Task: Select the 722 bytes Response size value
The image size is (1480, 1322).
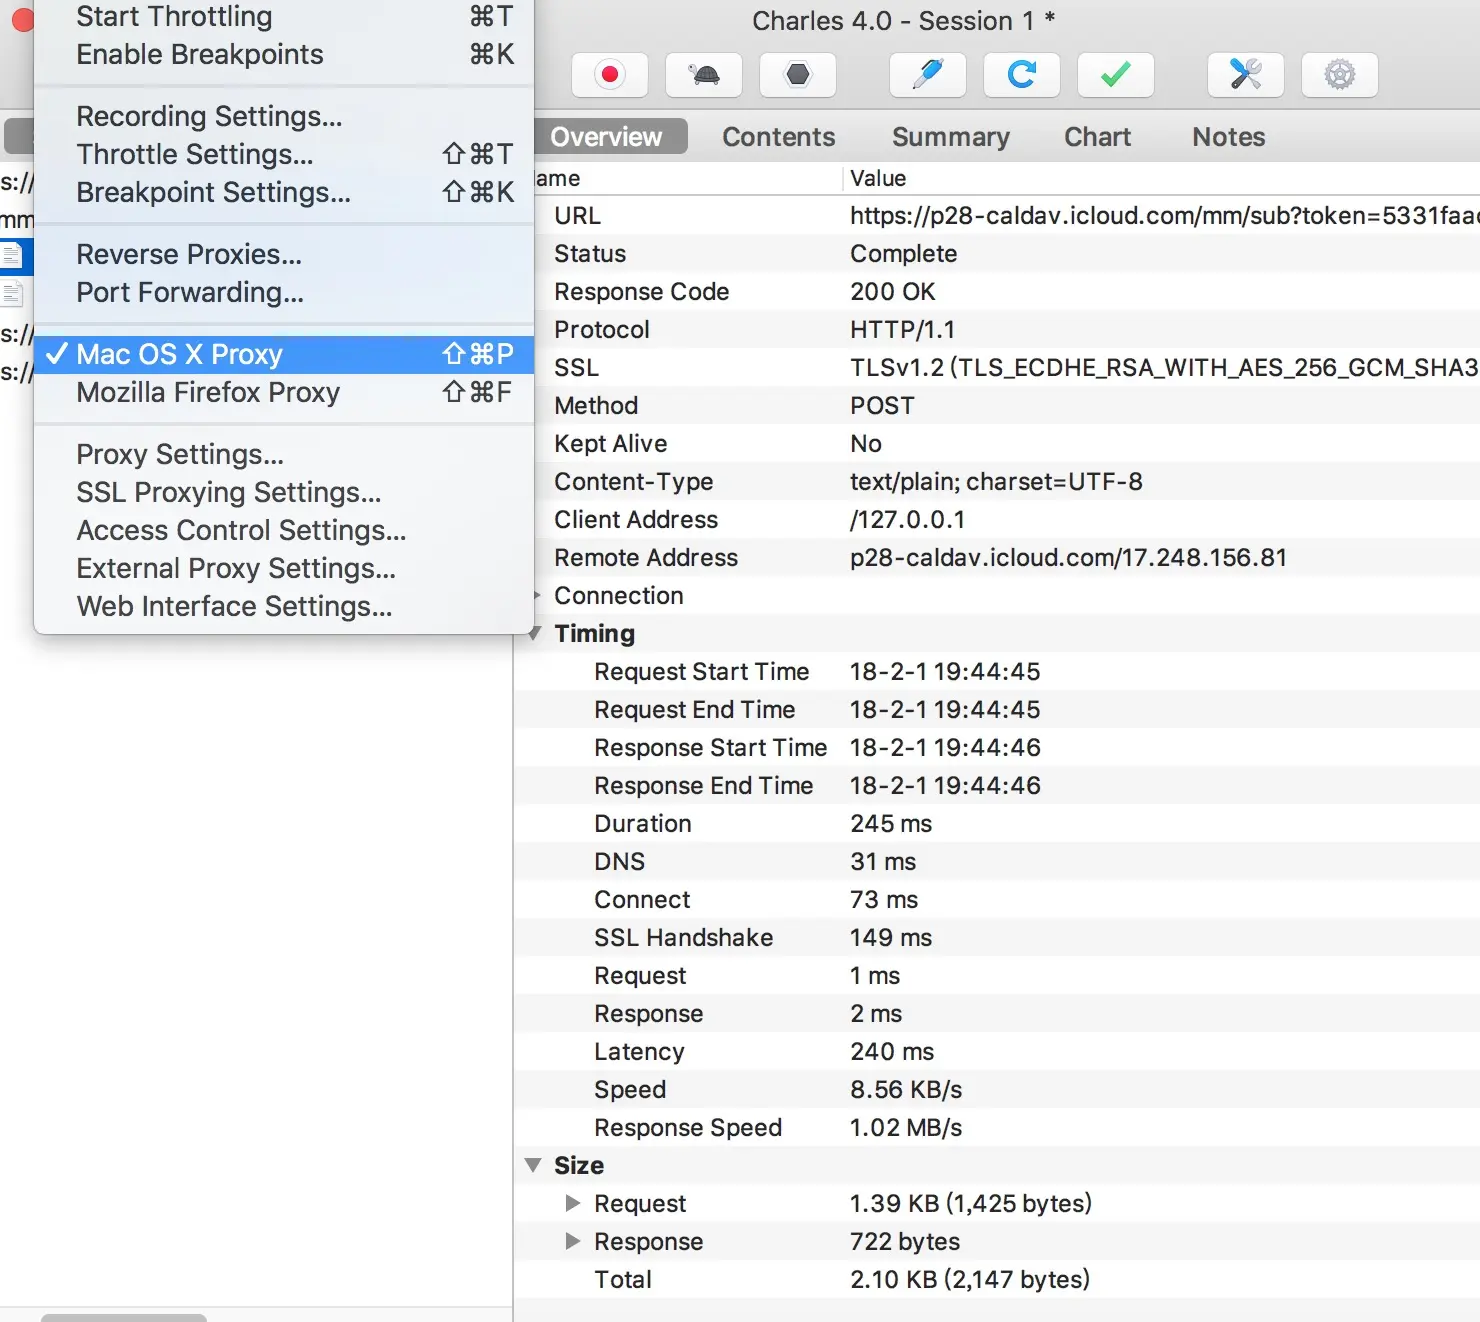Action: [905, 1242]
